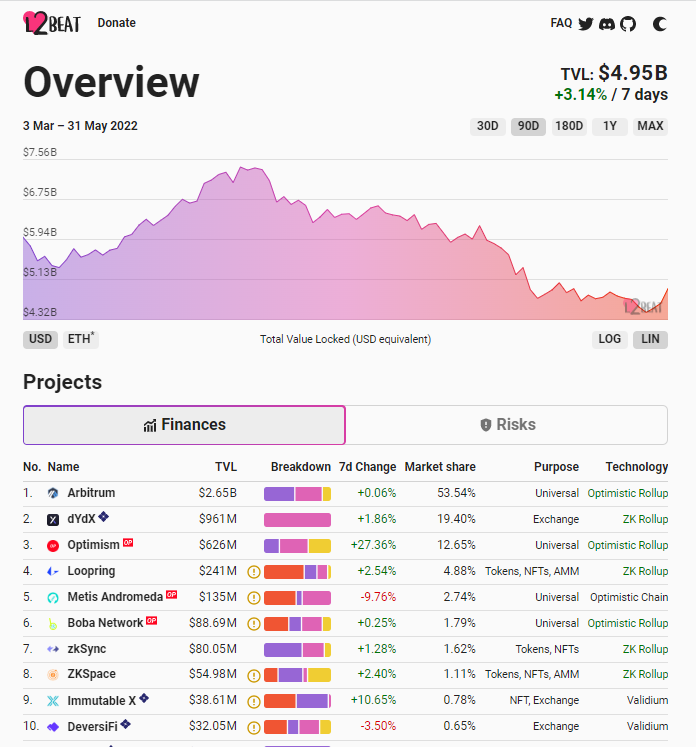Toggle dark mode moon icon
This screenshot has height=747, width=696.
coord(659,24)
